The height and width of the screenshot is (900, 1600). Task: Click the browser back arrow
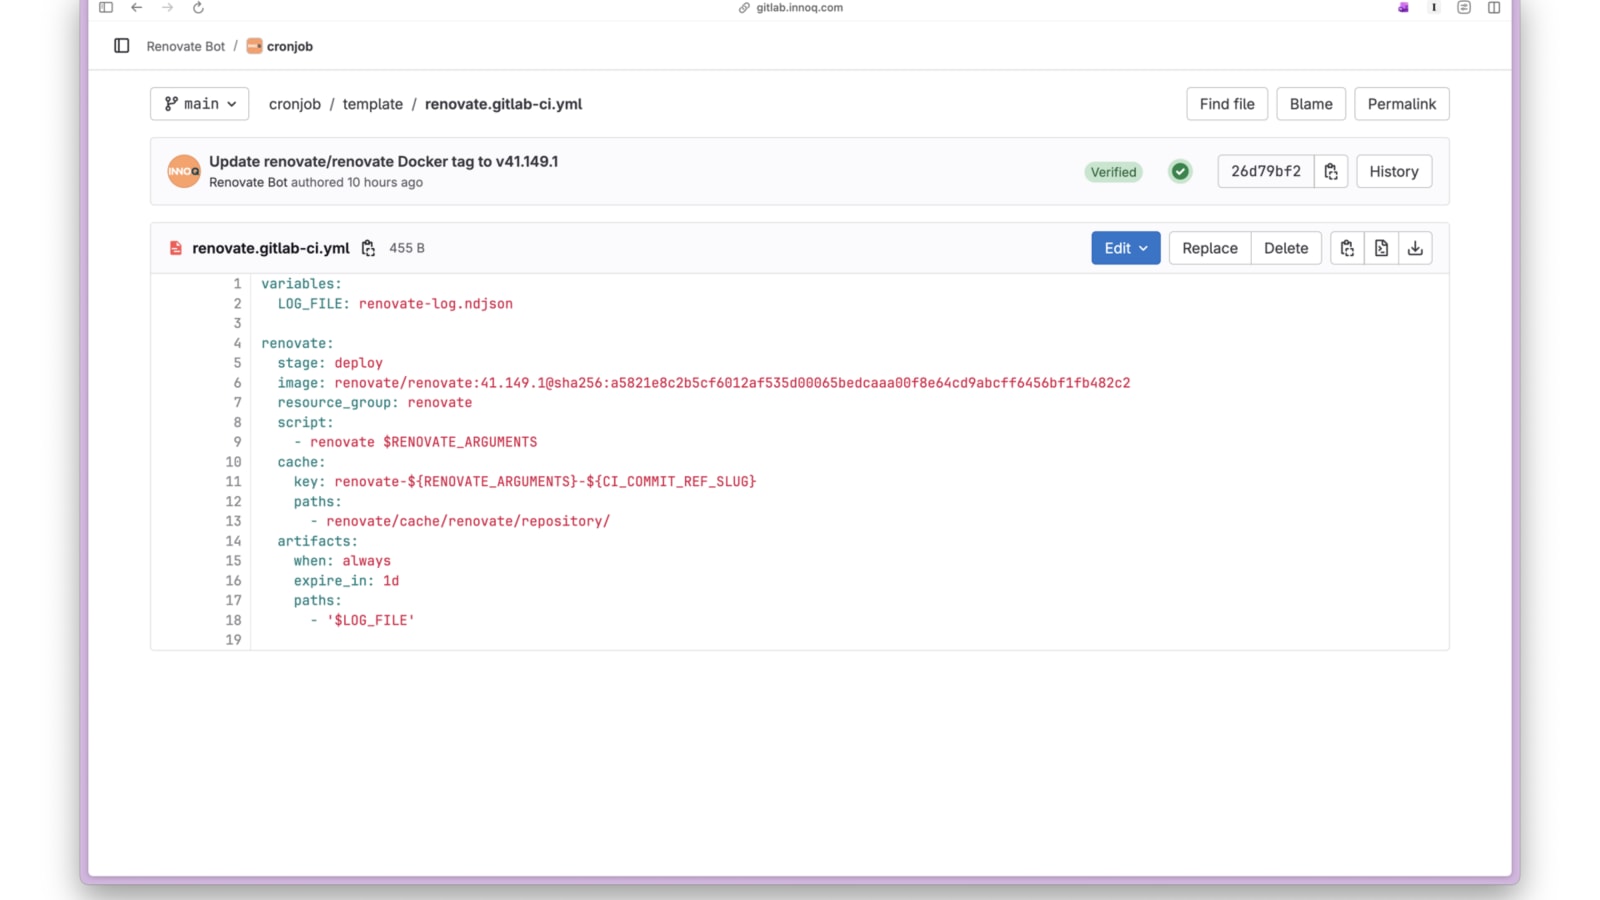(137, 8)
